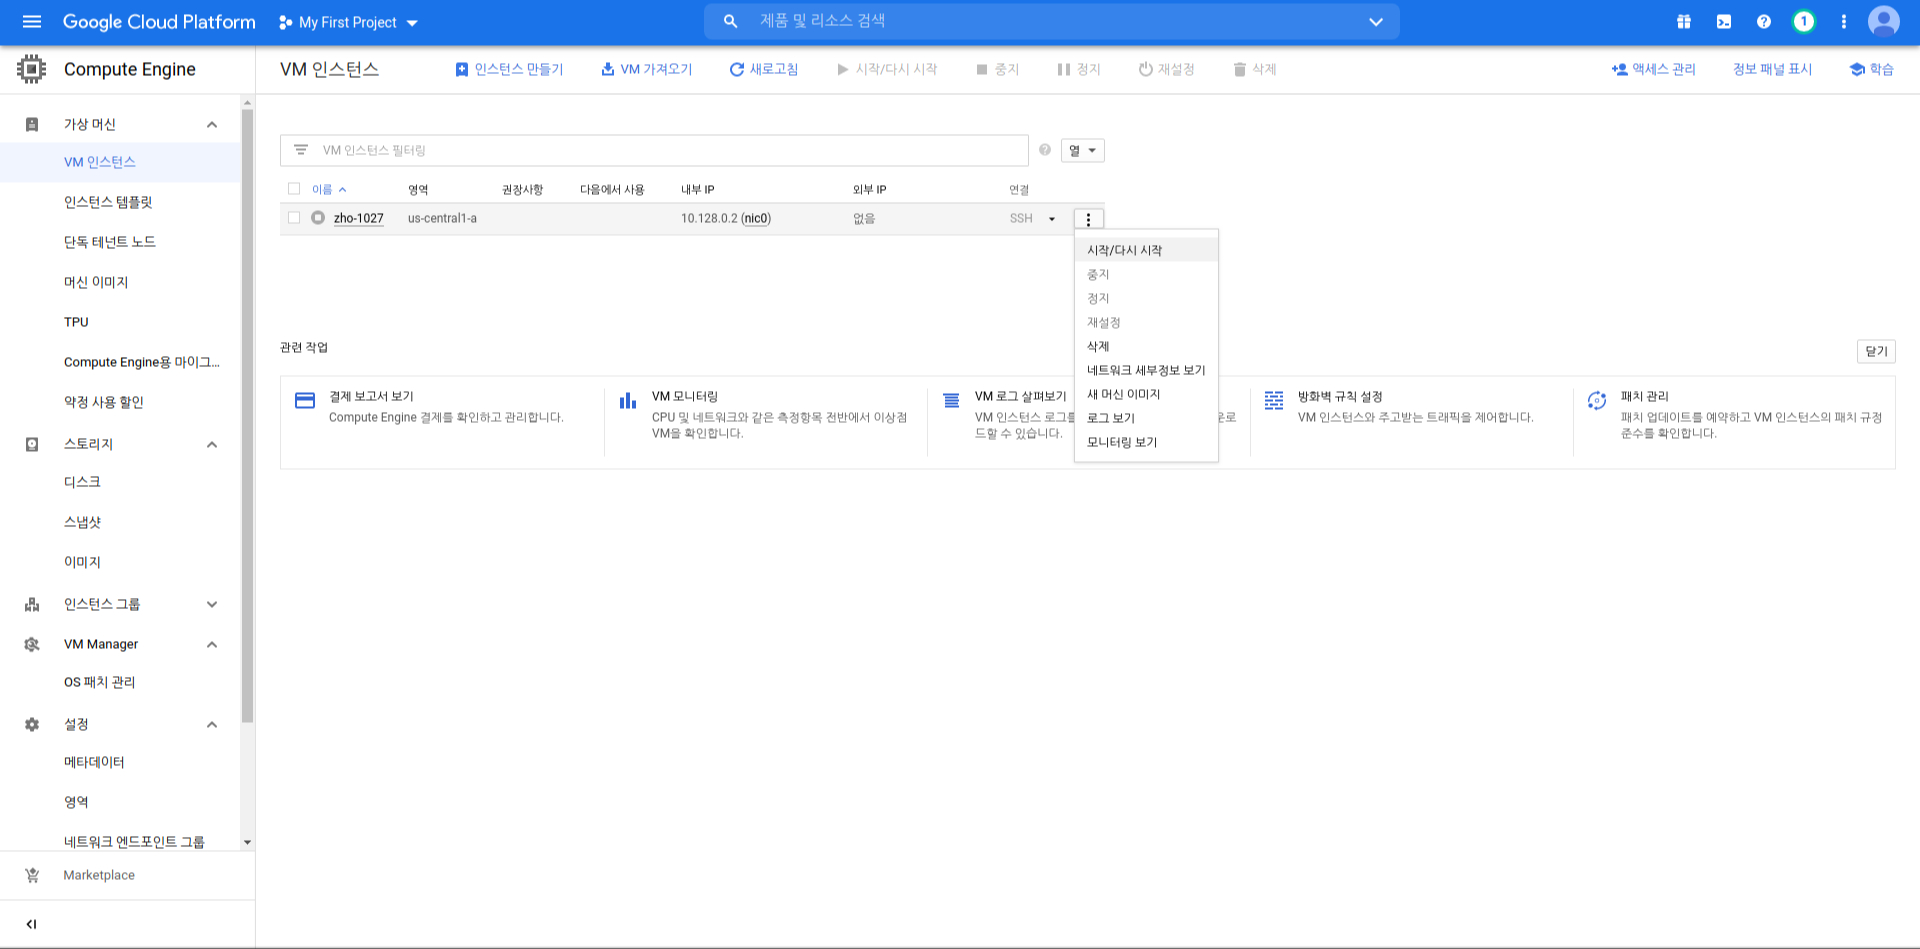Focus the 제품 및 리소스 검색 search field
Viewport: 1920px width, 949px height.
1051,21
